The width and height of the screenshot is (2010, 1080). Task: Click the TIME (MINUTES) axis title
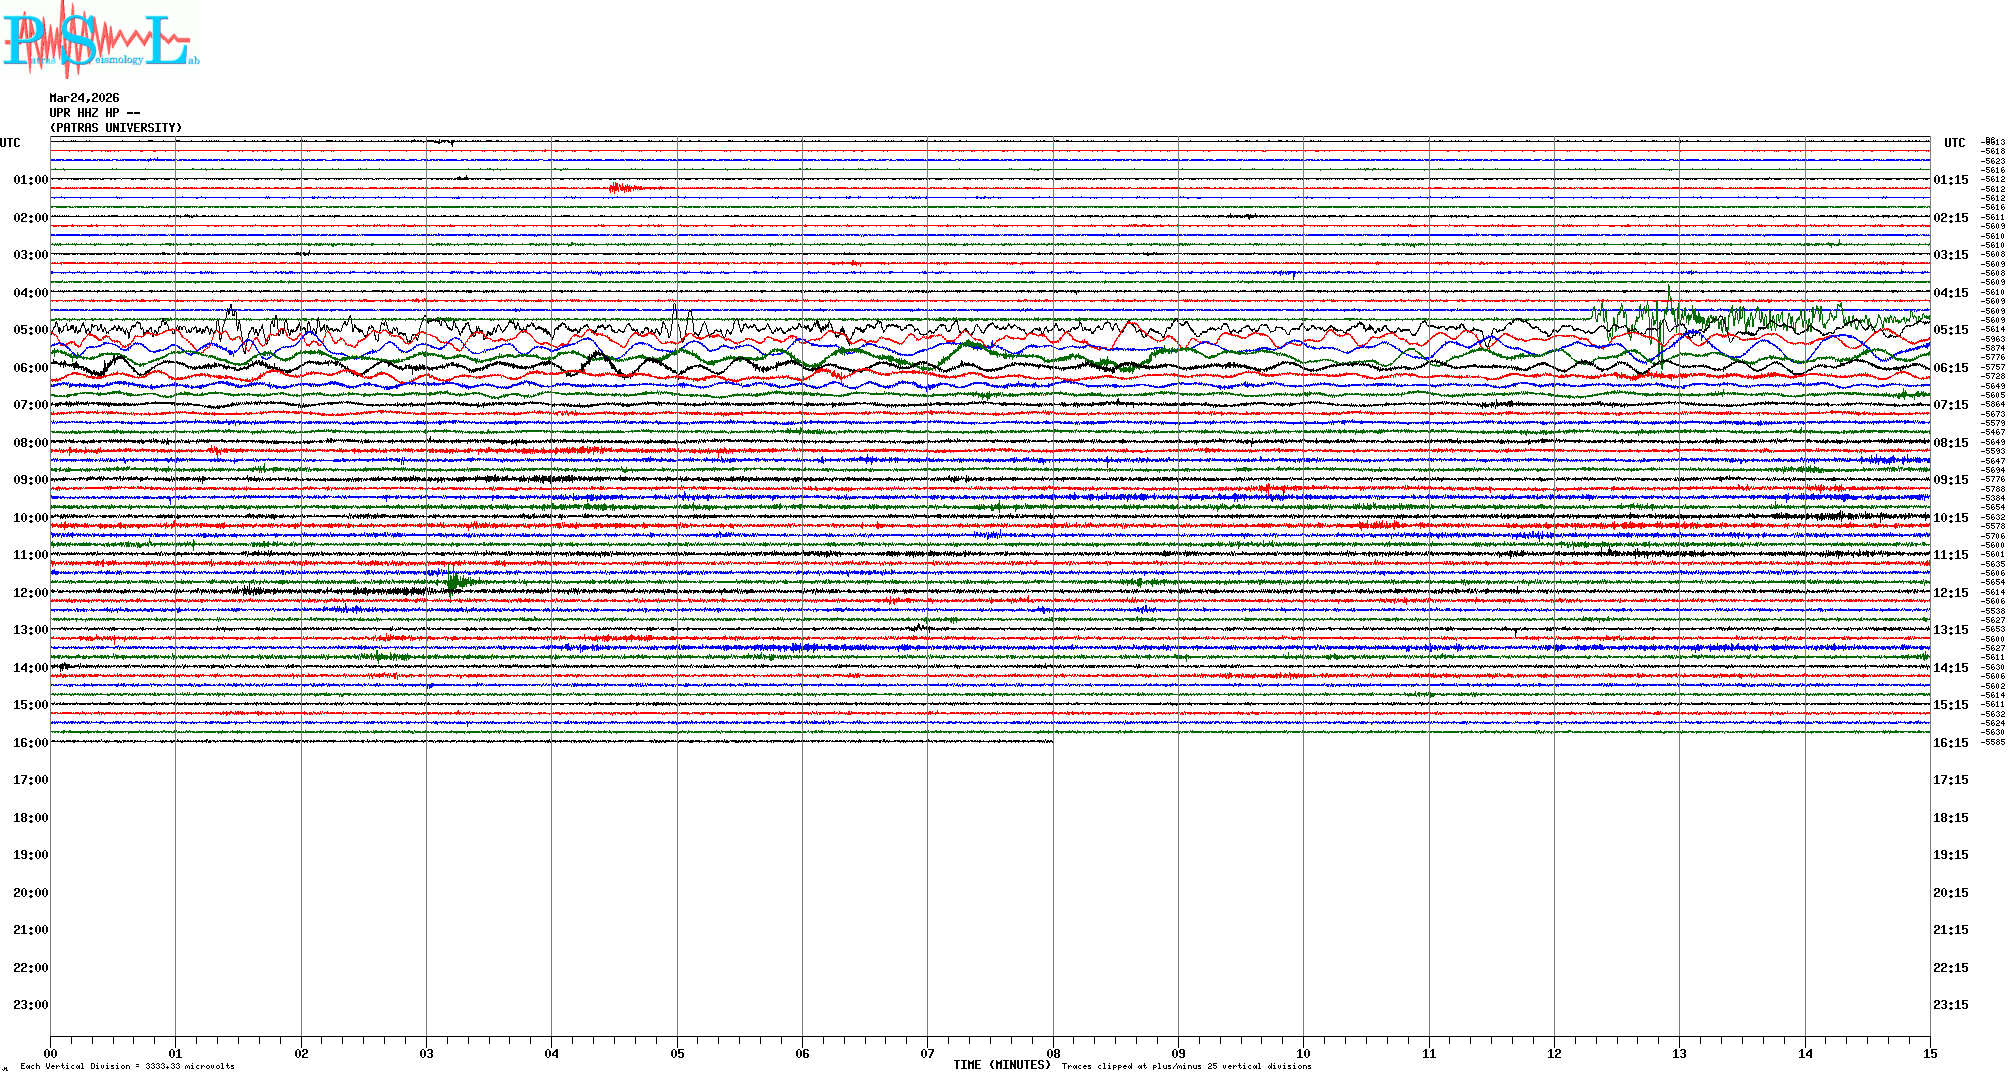click(x=1002, y=1065)
